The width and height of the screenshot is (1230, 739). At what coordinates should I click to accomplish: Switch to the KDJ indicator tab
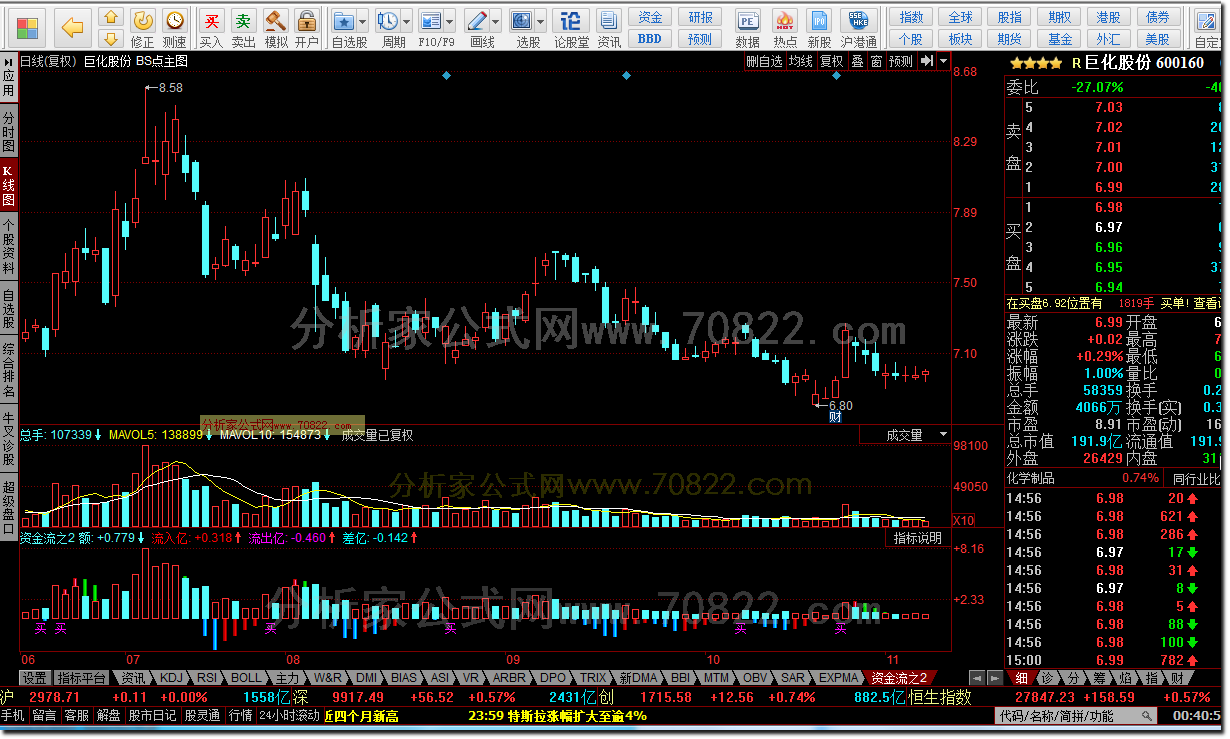coord(172,677)
